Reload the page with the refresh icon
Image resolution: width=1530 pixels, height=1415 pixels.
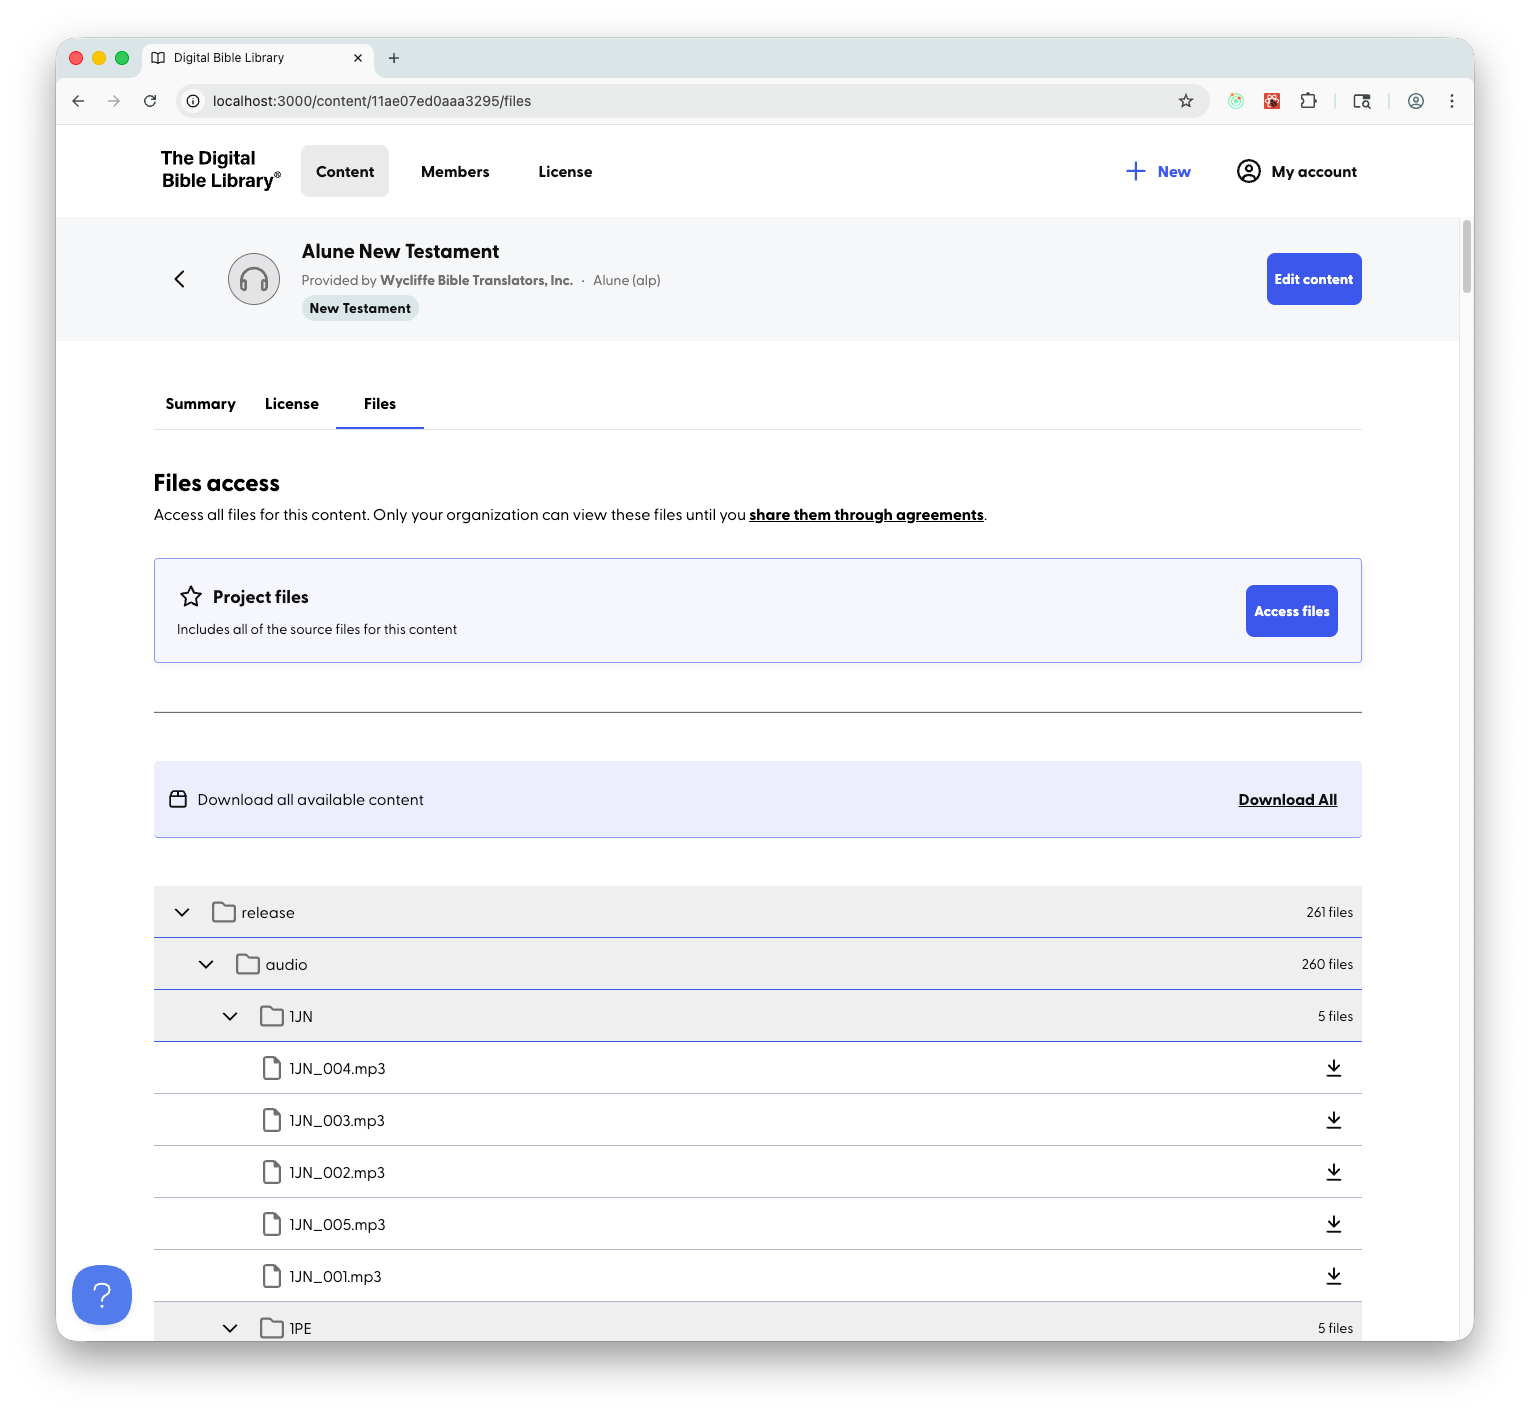click(x=150, y=101)
